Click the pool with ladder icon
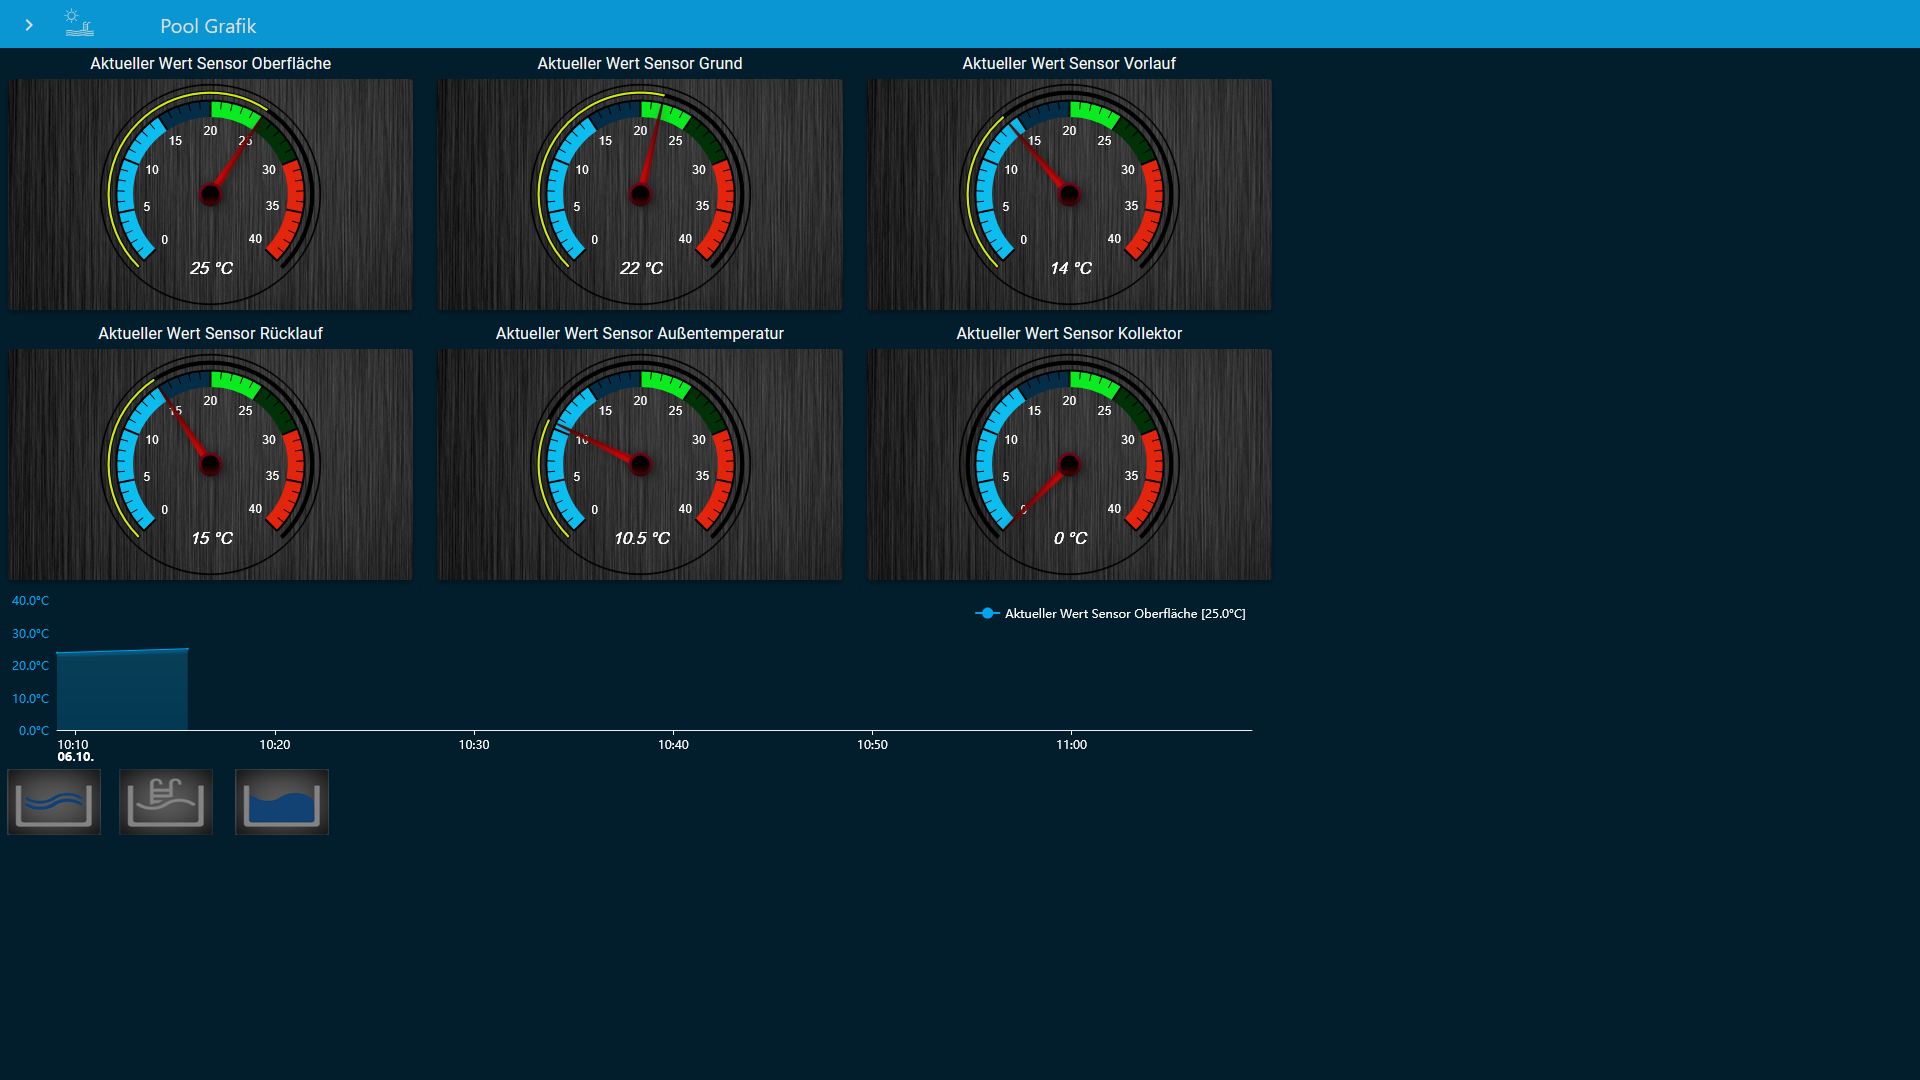The width and height of the screenshot is (1920, 1080). [166, 802]
